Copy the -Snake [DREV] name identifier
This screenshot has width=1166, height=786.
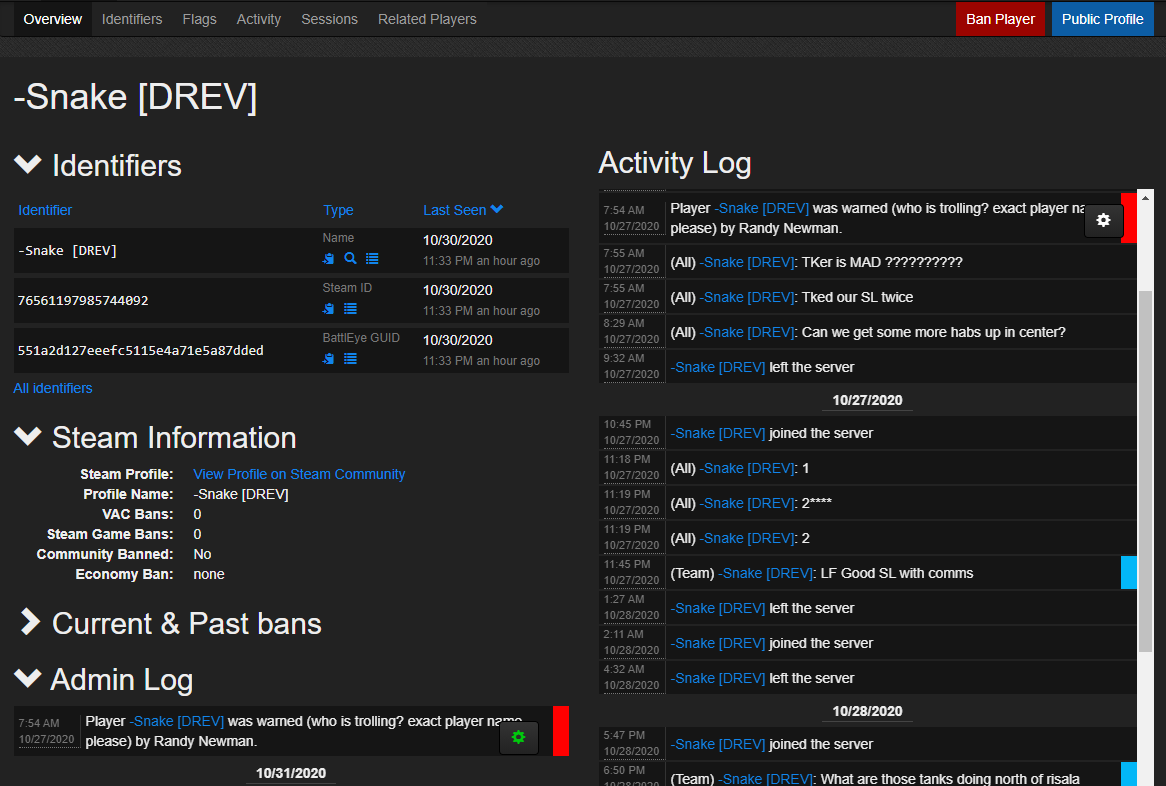point(328,259)
